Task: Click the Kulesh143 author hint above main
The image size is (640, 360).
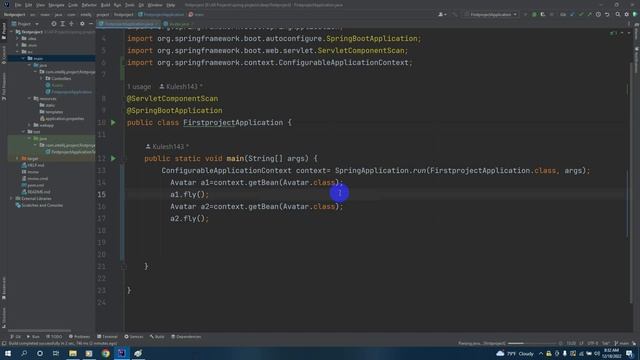Action: (x=167, y=147)
